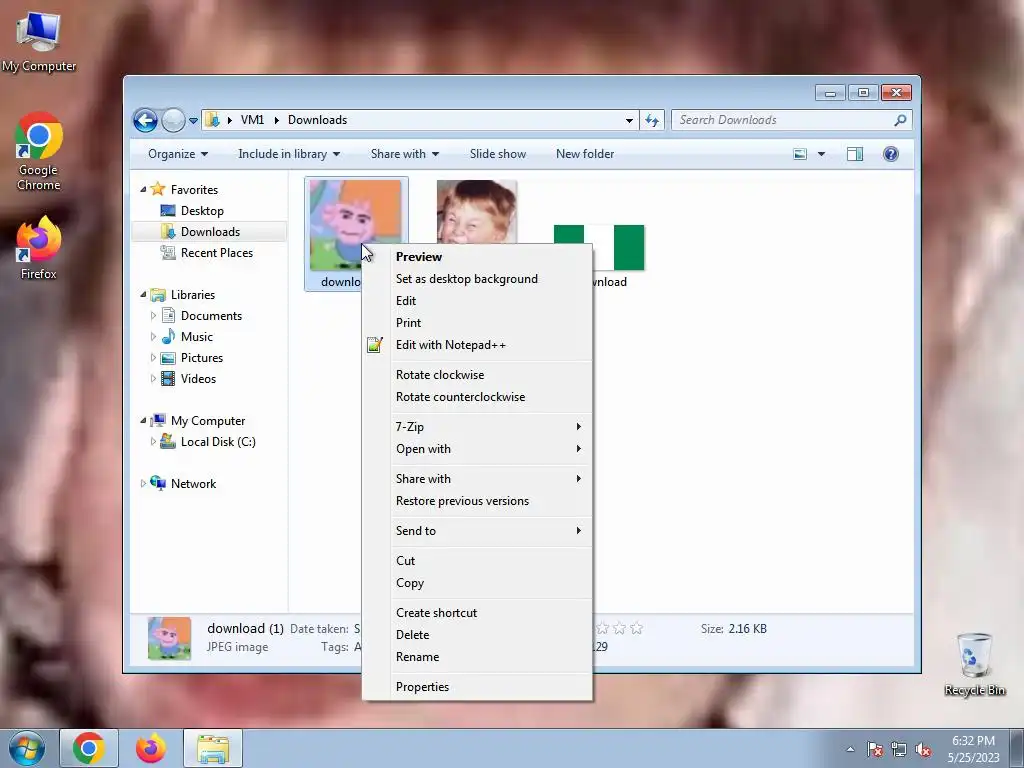Open Google Chrome desktop shortcut
Screen dimensions: 1024x768
39,152
